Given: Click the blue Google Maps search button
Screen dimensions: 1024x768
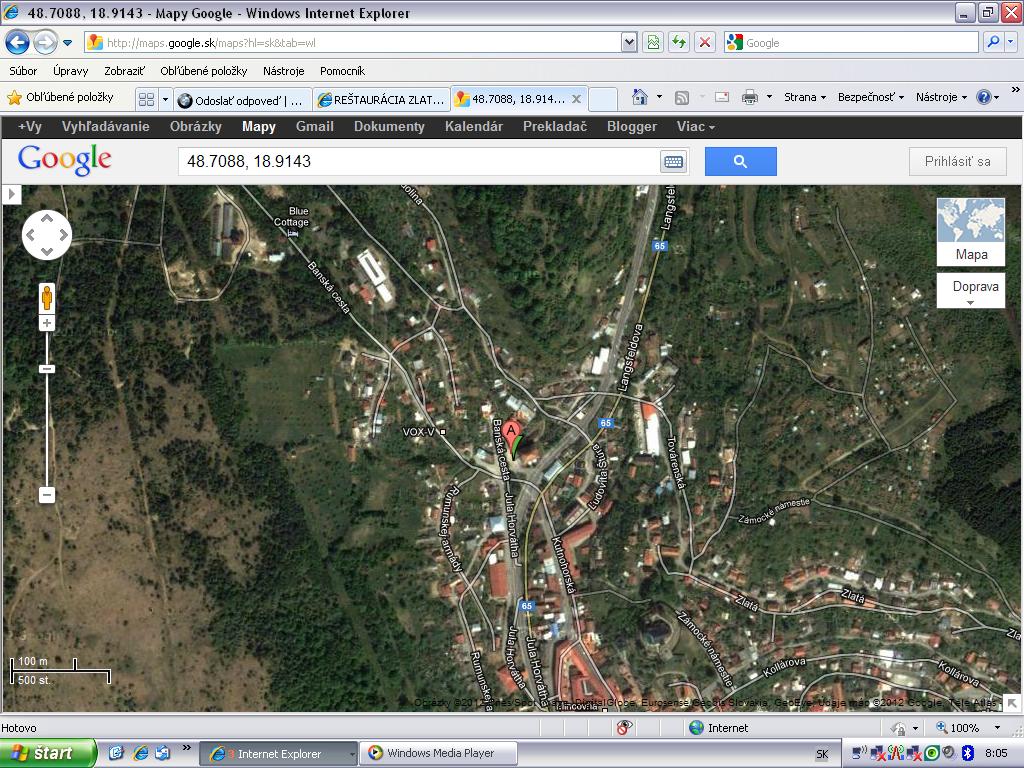Looking at the screenshot, I should click(741, 161).
